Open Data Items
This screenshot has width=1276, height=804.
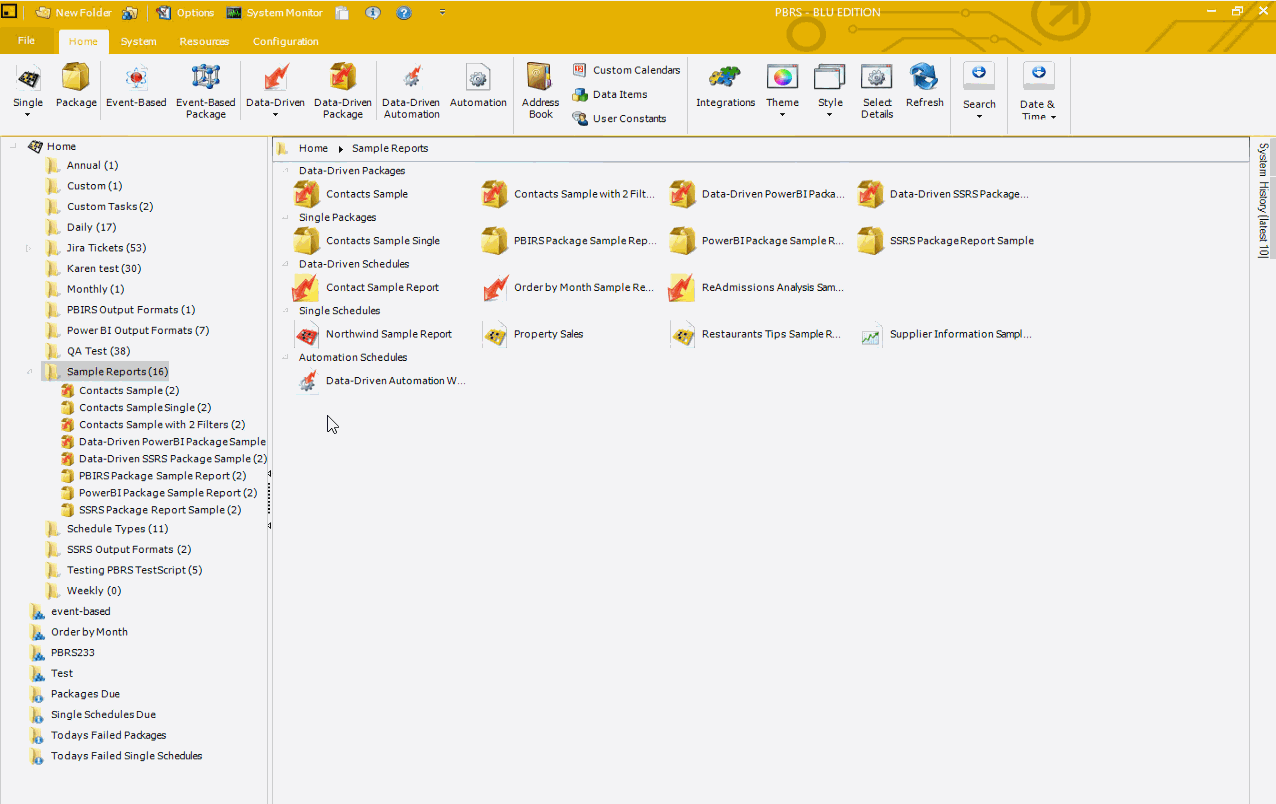pos(610,94)
